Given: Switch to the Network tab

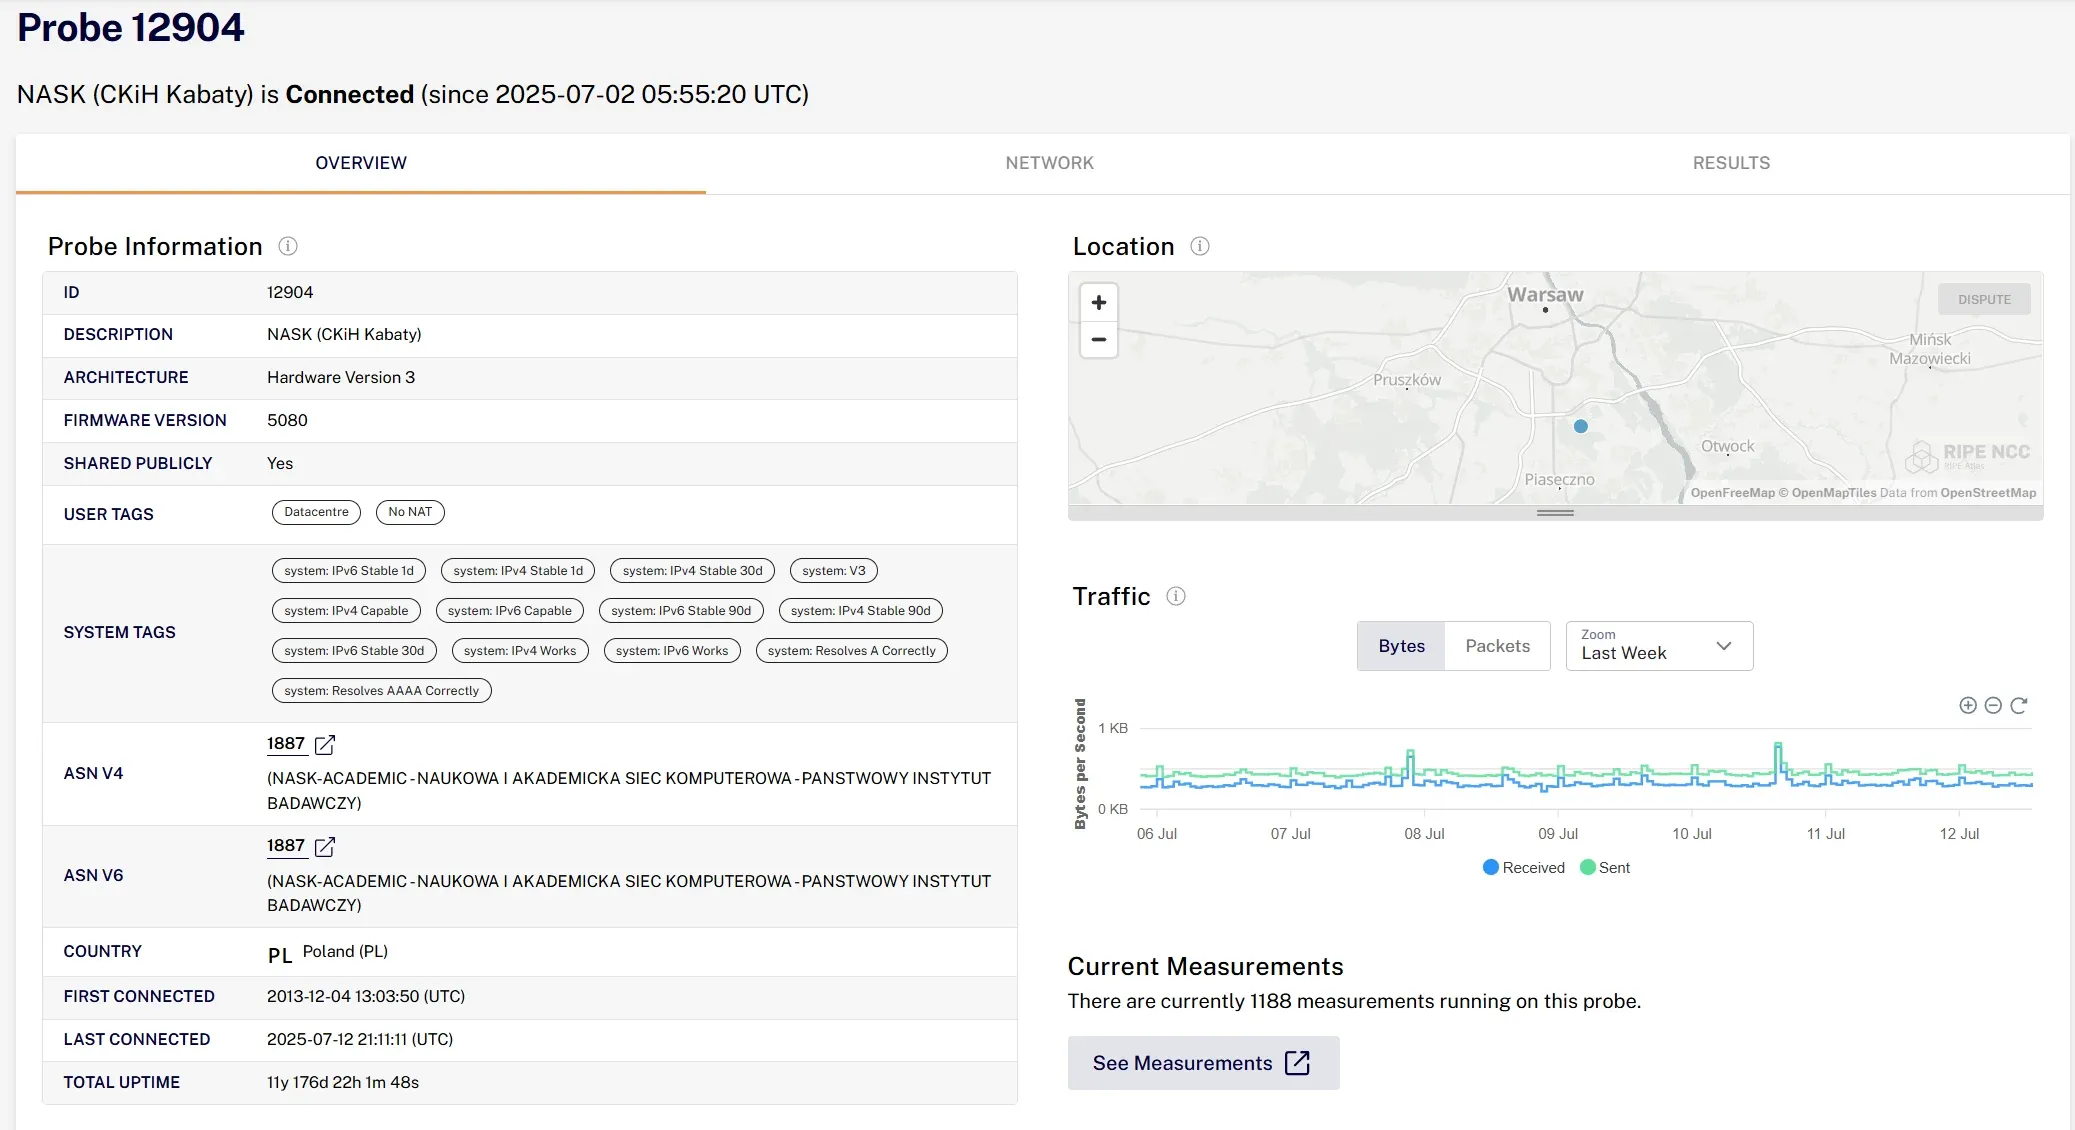Looking at the screenshot, I should click(1050, 163).
